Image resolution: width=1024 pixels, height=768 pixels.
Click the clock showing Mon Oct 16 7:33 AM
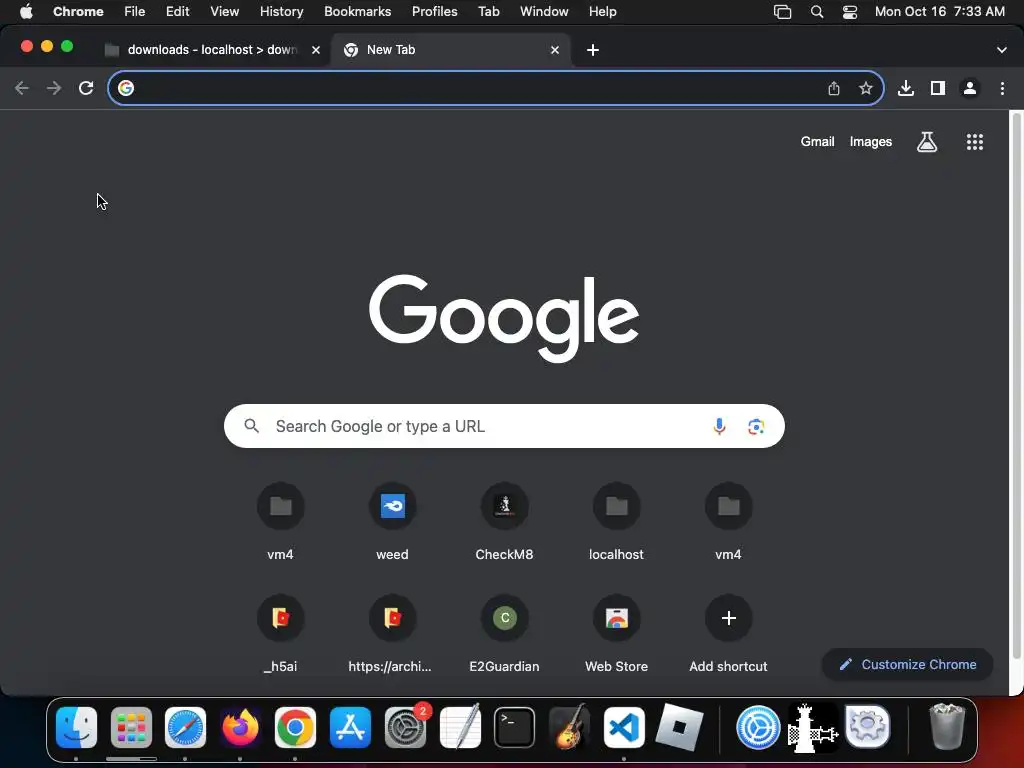click(x=939, y=12)
